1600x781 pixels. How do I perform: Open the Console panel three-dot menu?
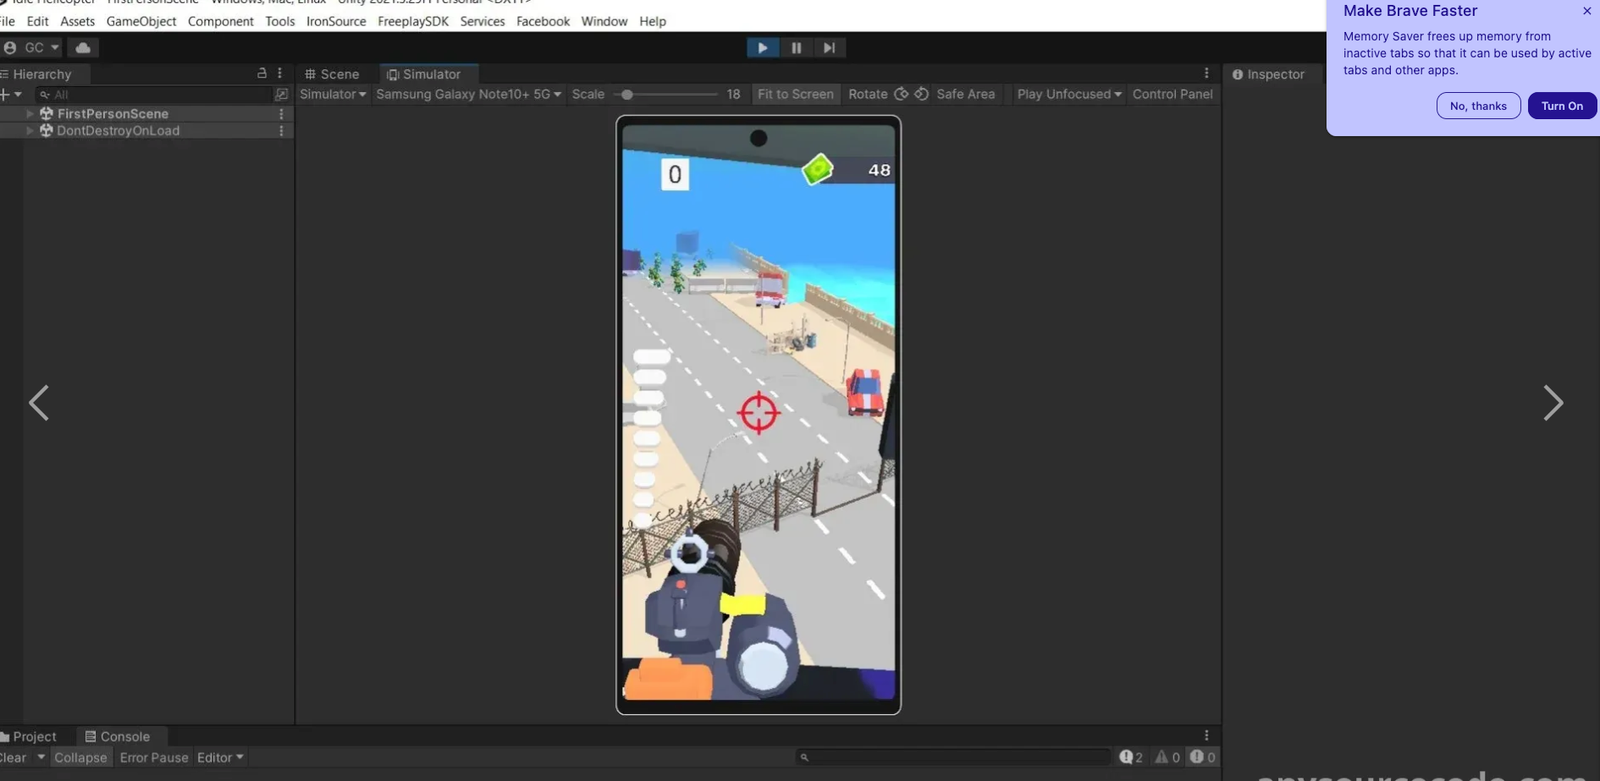1206,736
